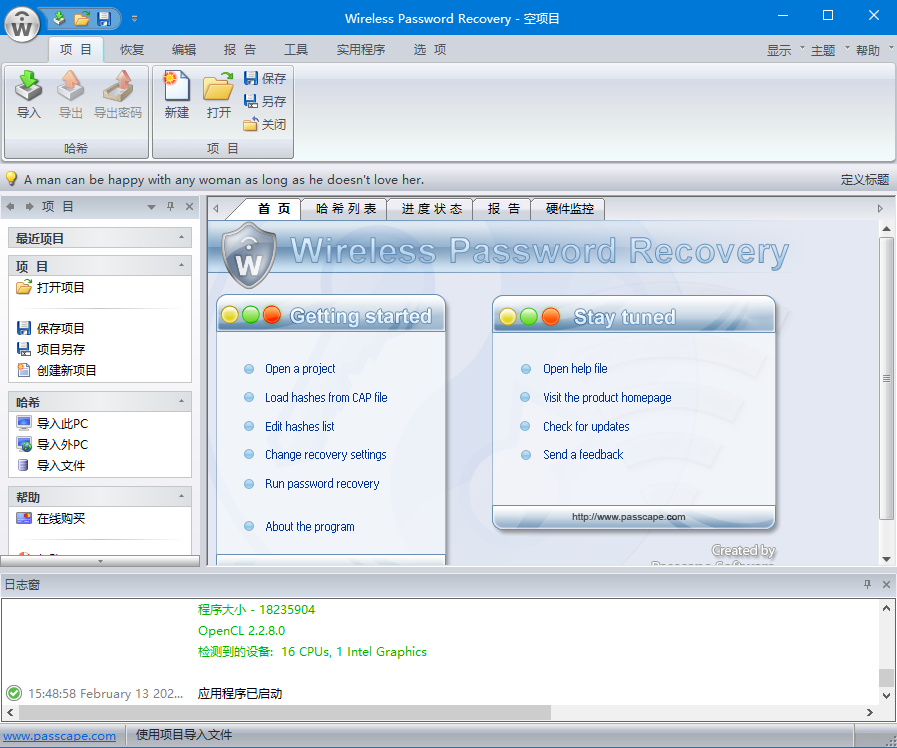Switch to the 恢复 ribbon tab
897x748 pixels.
tap(132, 50)
